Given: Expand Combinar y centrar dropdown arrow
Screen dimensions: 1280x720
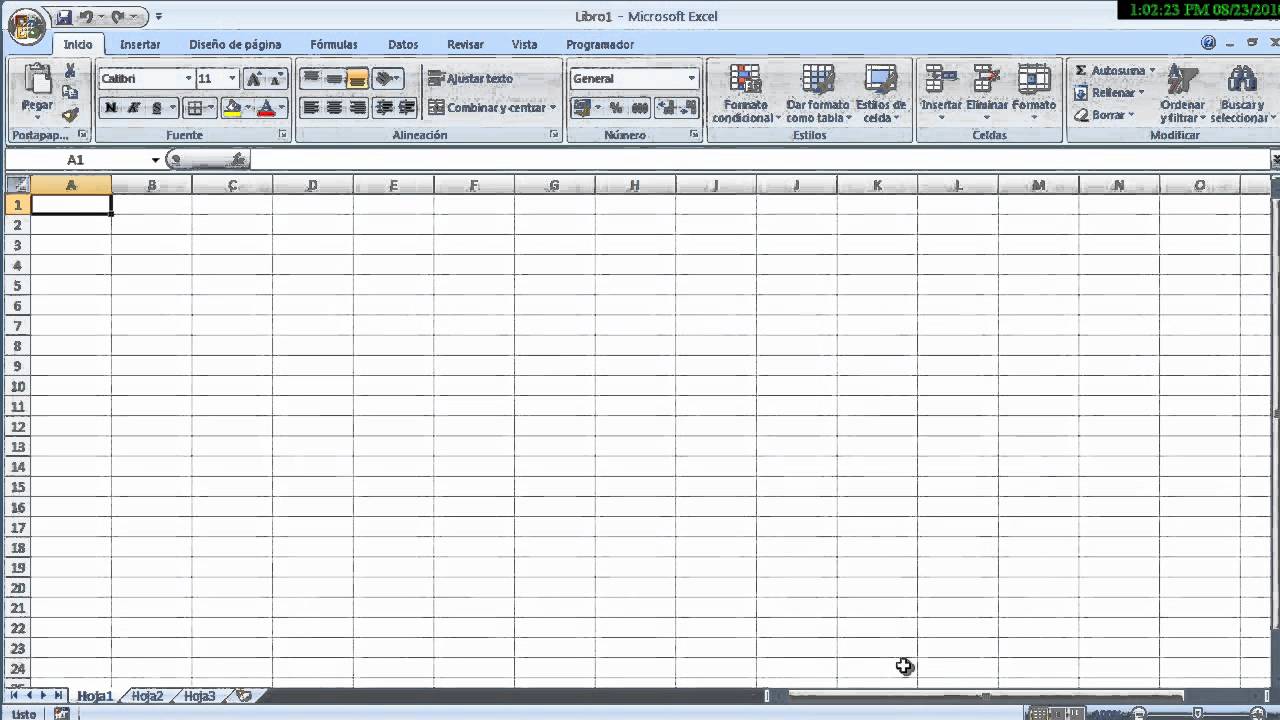Looking at the screenshot, I should [x=552, y=108].
